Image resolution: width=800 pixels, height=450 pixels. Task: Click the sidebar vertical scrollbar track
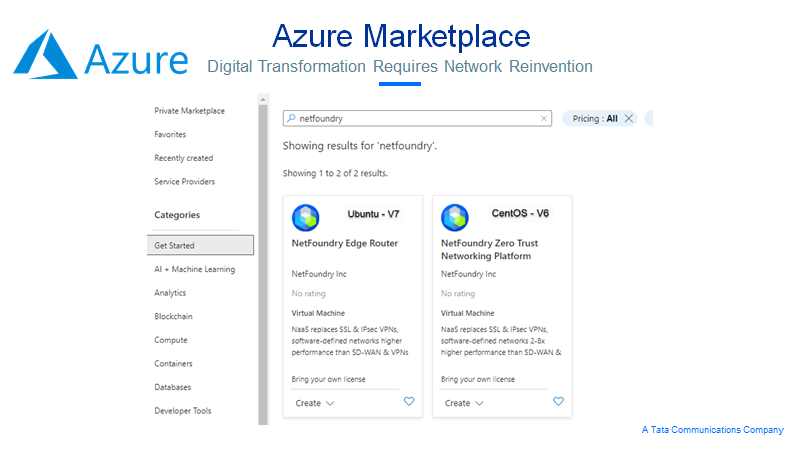point(263,264)
